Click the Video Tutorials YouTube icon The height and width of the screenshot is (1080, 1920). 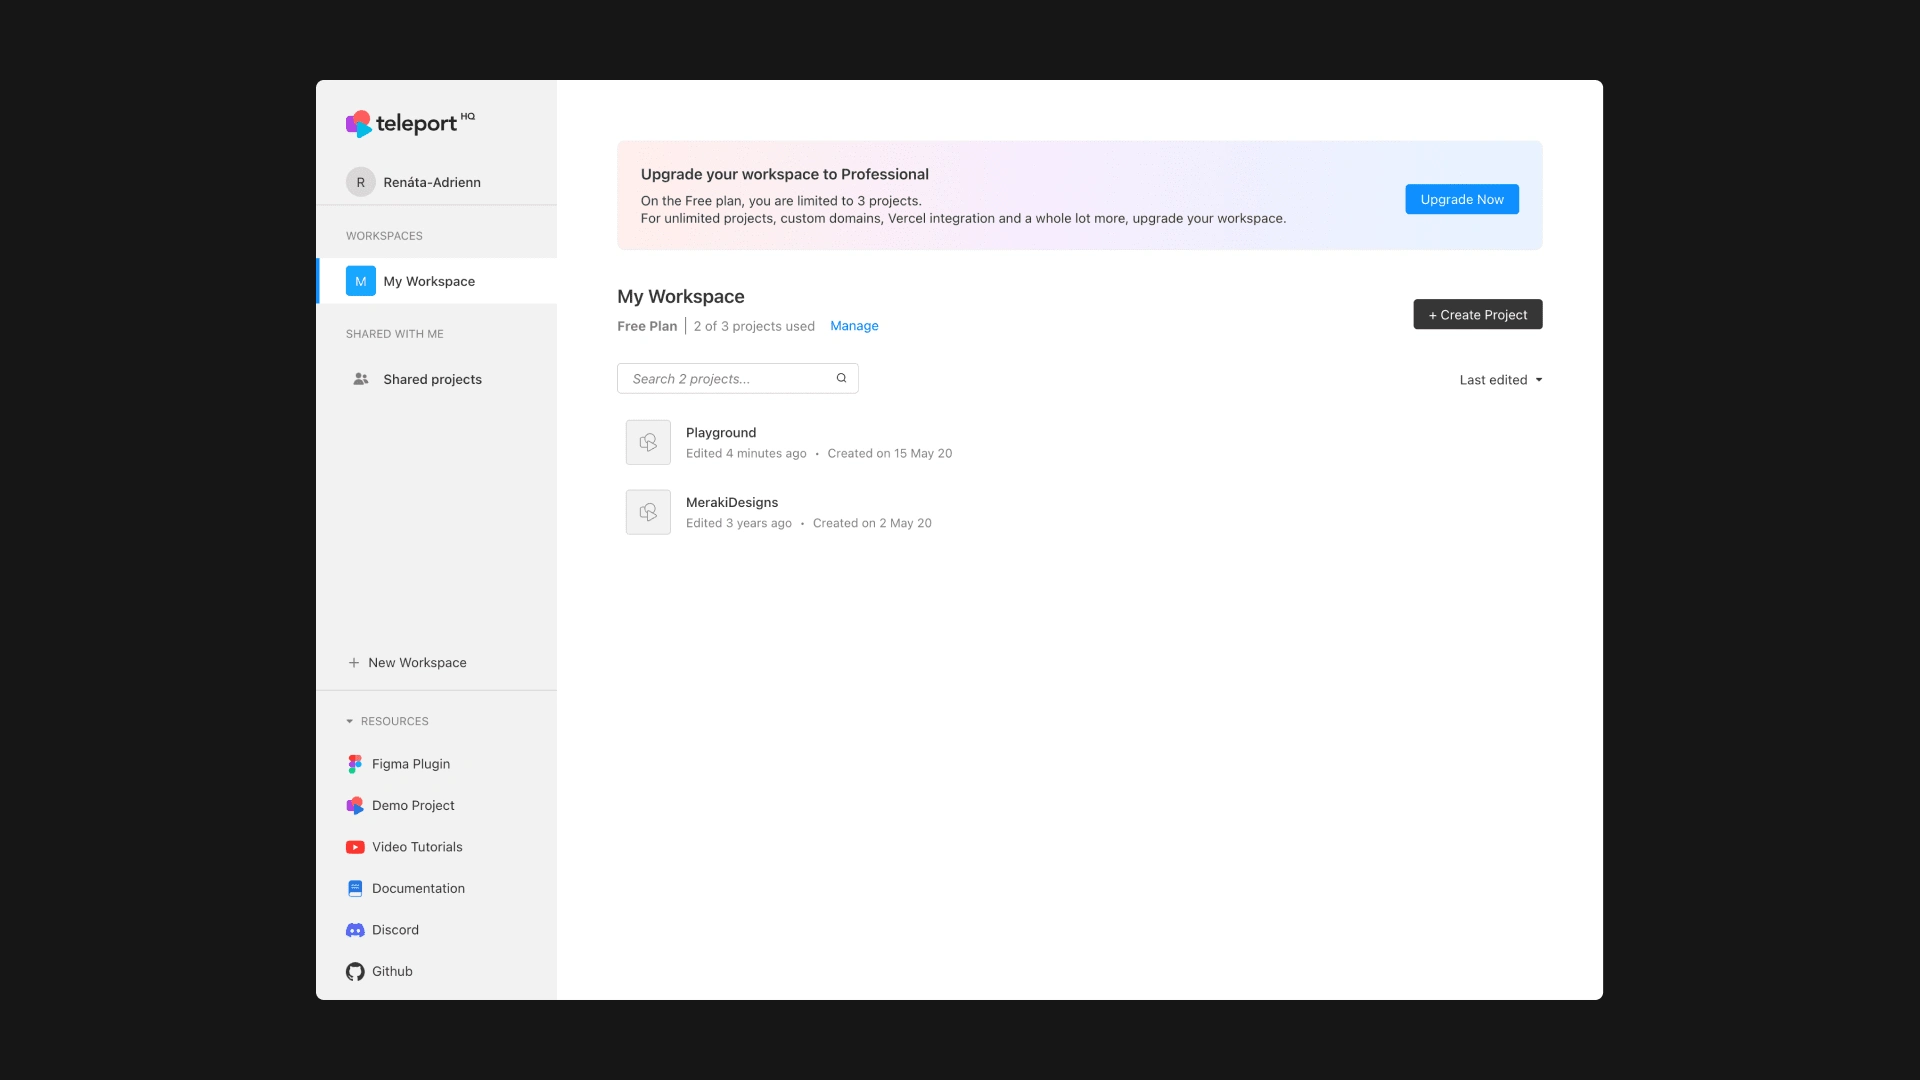click(x=355, y=847)
